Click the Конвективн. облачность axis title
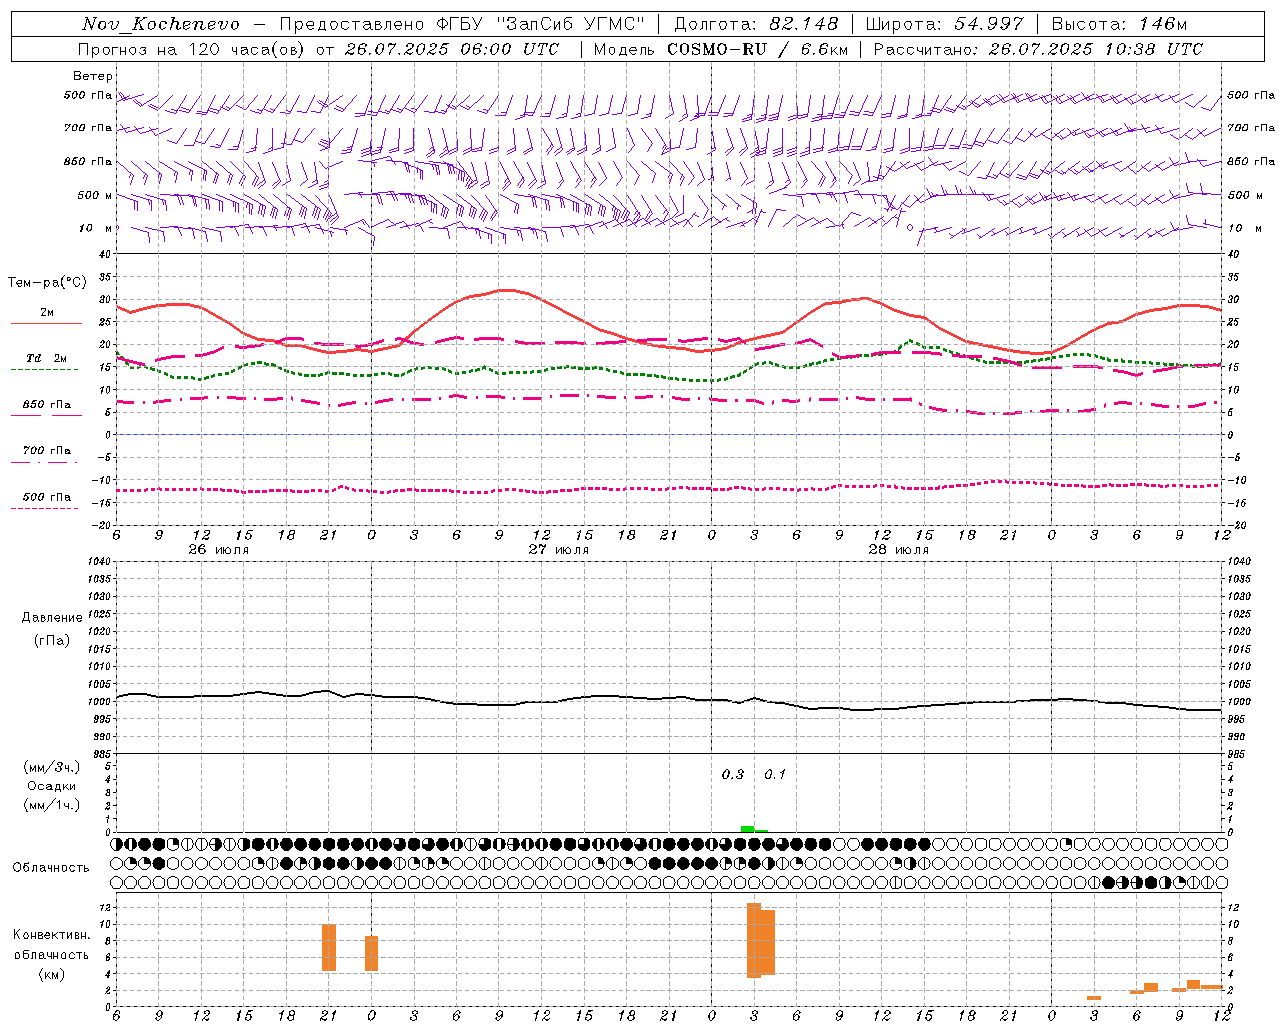The height and width of the screenshot is (1024, 1280). (x=52, y=954)
